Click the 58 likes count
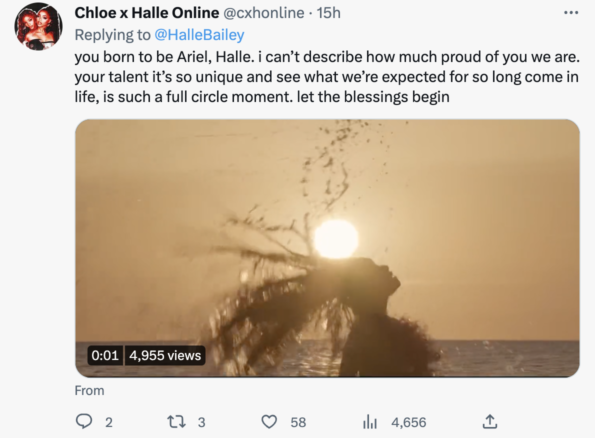This screenshot has width=595, height=438. pos(298,422)
